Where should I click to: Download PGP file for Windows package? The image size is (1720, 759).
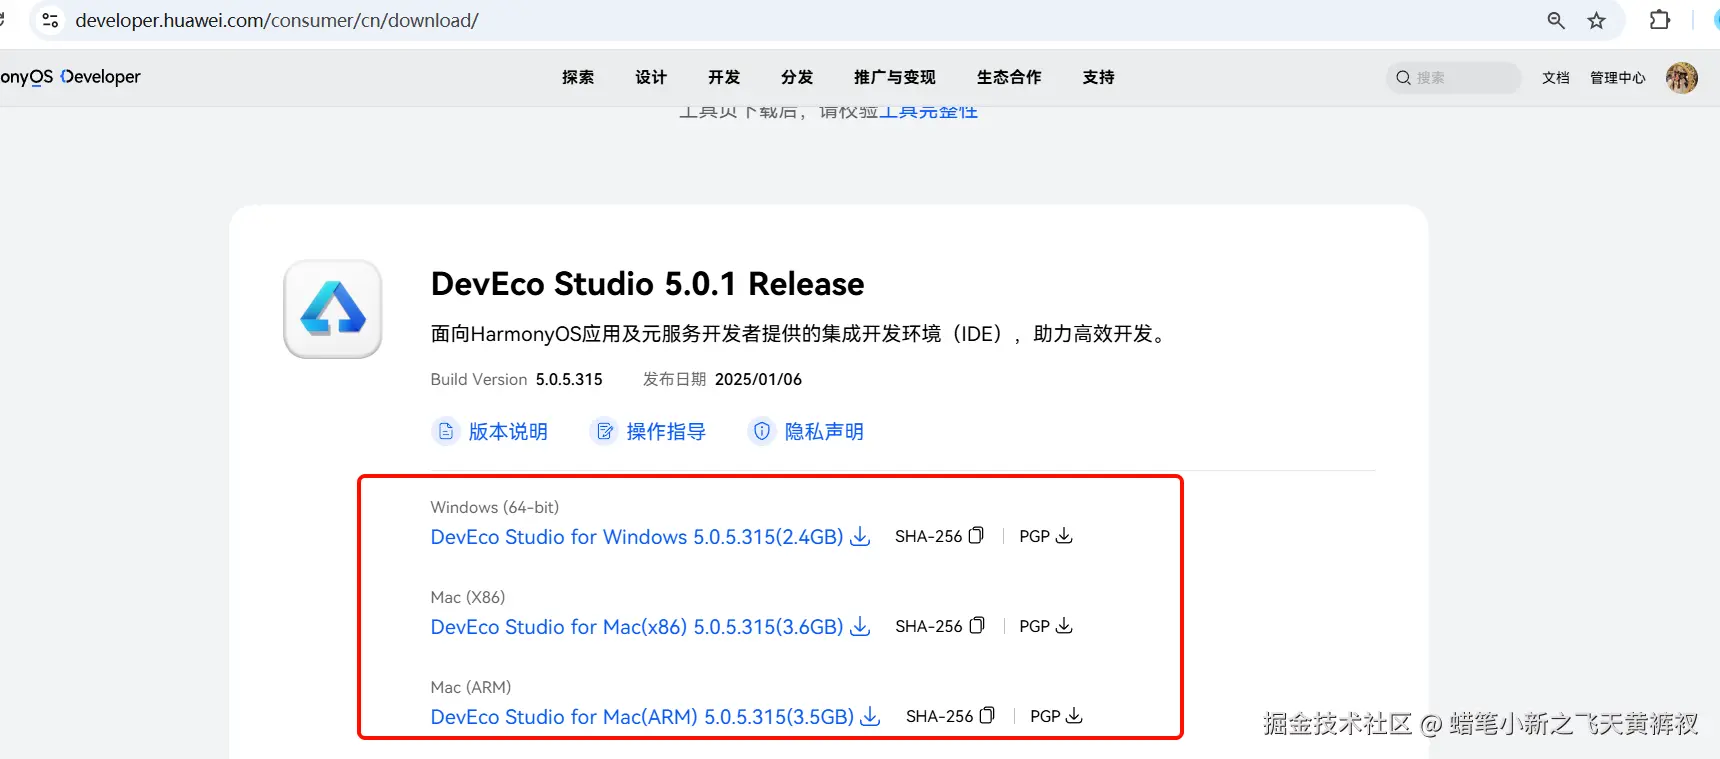click(x=1064, y=536)
